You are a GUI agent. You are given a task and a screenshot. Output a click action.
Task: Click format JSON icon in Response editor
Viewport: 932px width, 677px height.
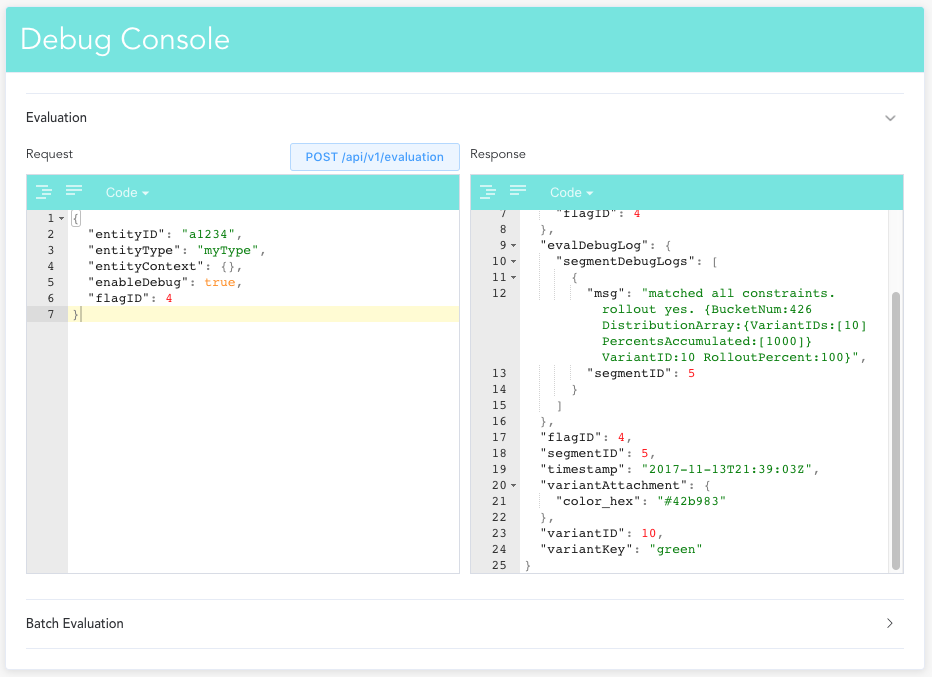(x=487, y=192)
